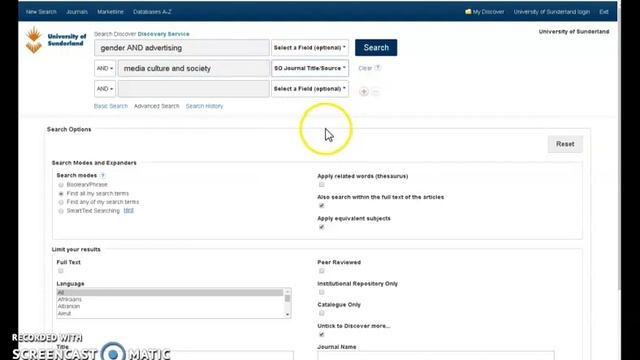Screen dimensions: 640x360
Task: Click Advanced Search link
Action: coord(156,106)
